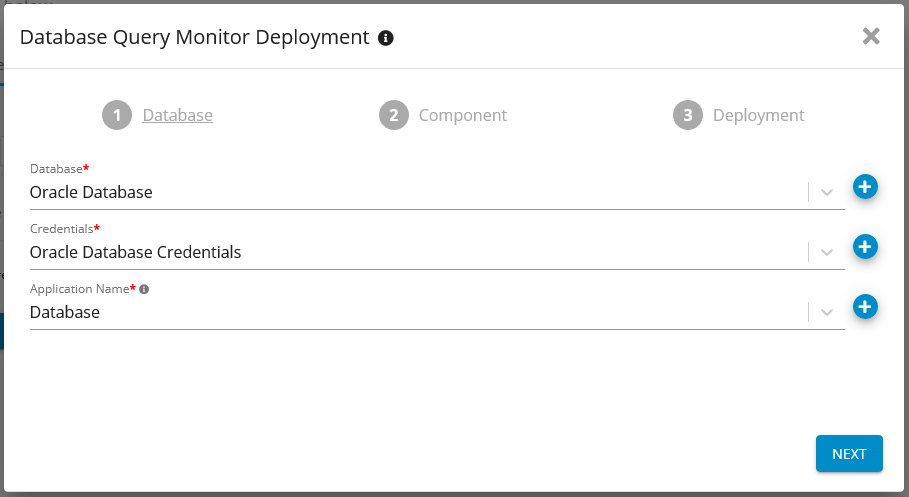The height and width of the screenshot is (497, 909).
Task: Expand the Database dropdown arrow
Action: tap(827, 192)
